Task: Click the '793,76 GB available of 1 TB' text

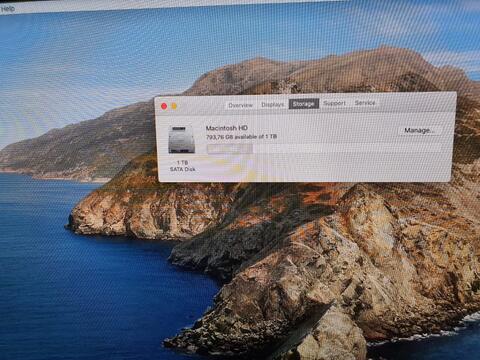Action: pos(241,137)
